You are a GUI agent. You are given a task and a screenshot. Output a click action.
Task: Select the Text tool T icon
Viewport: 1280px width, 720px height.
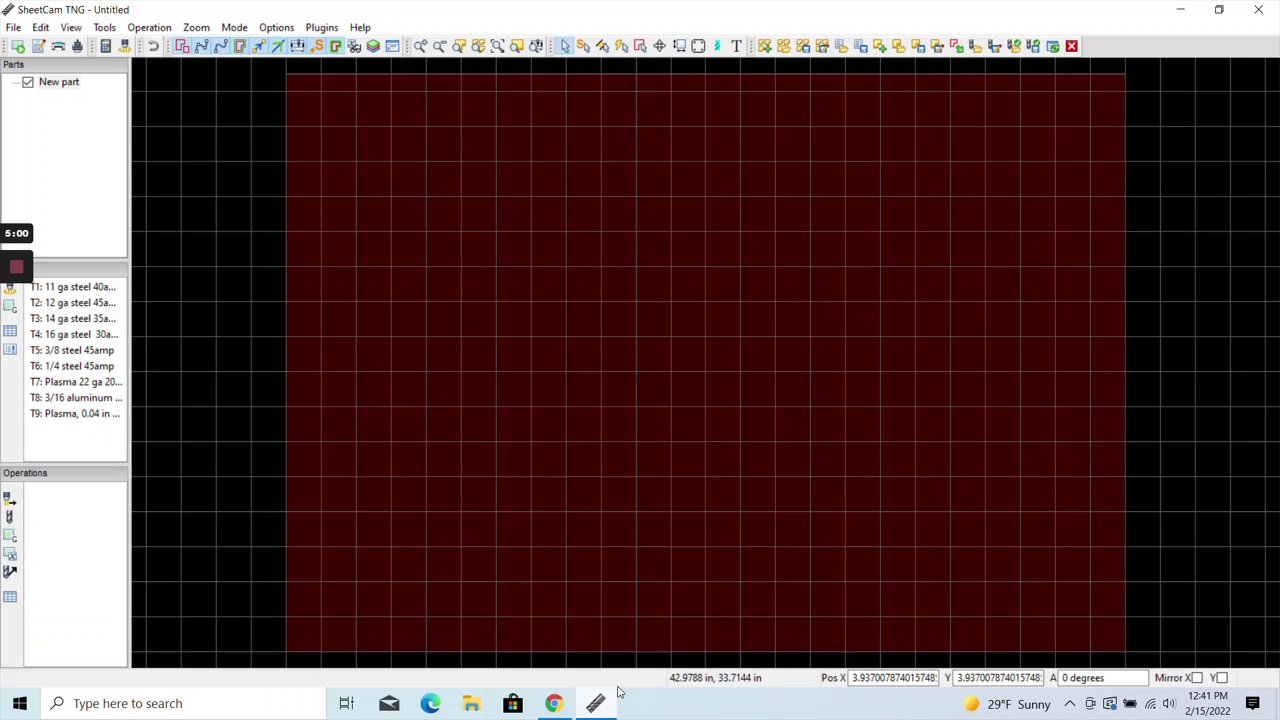736,46
